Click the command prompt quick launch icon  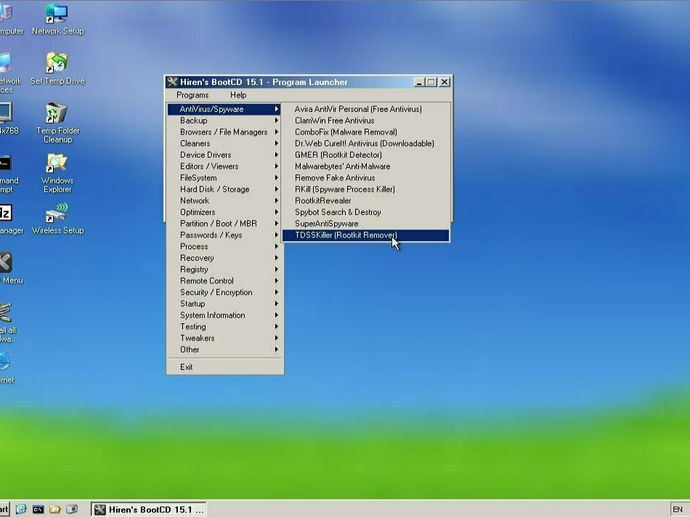38,509
